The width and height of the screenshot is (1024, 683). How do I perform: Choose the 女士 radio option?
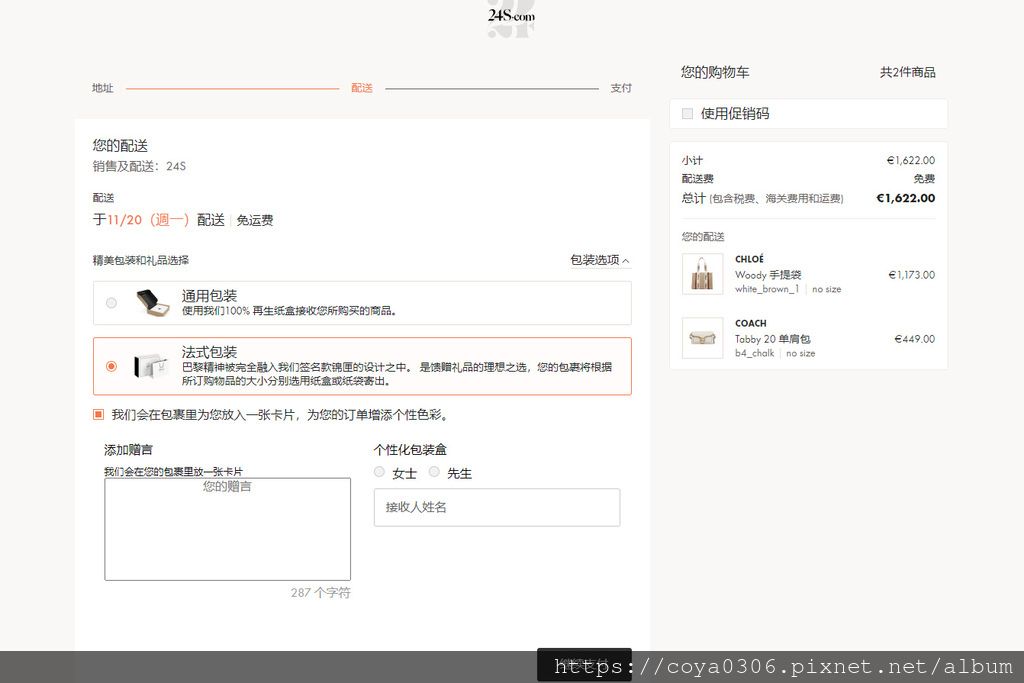[x=379, y=472]
